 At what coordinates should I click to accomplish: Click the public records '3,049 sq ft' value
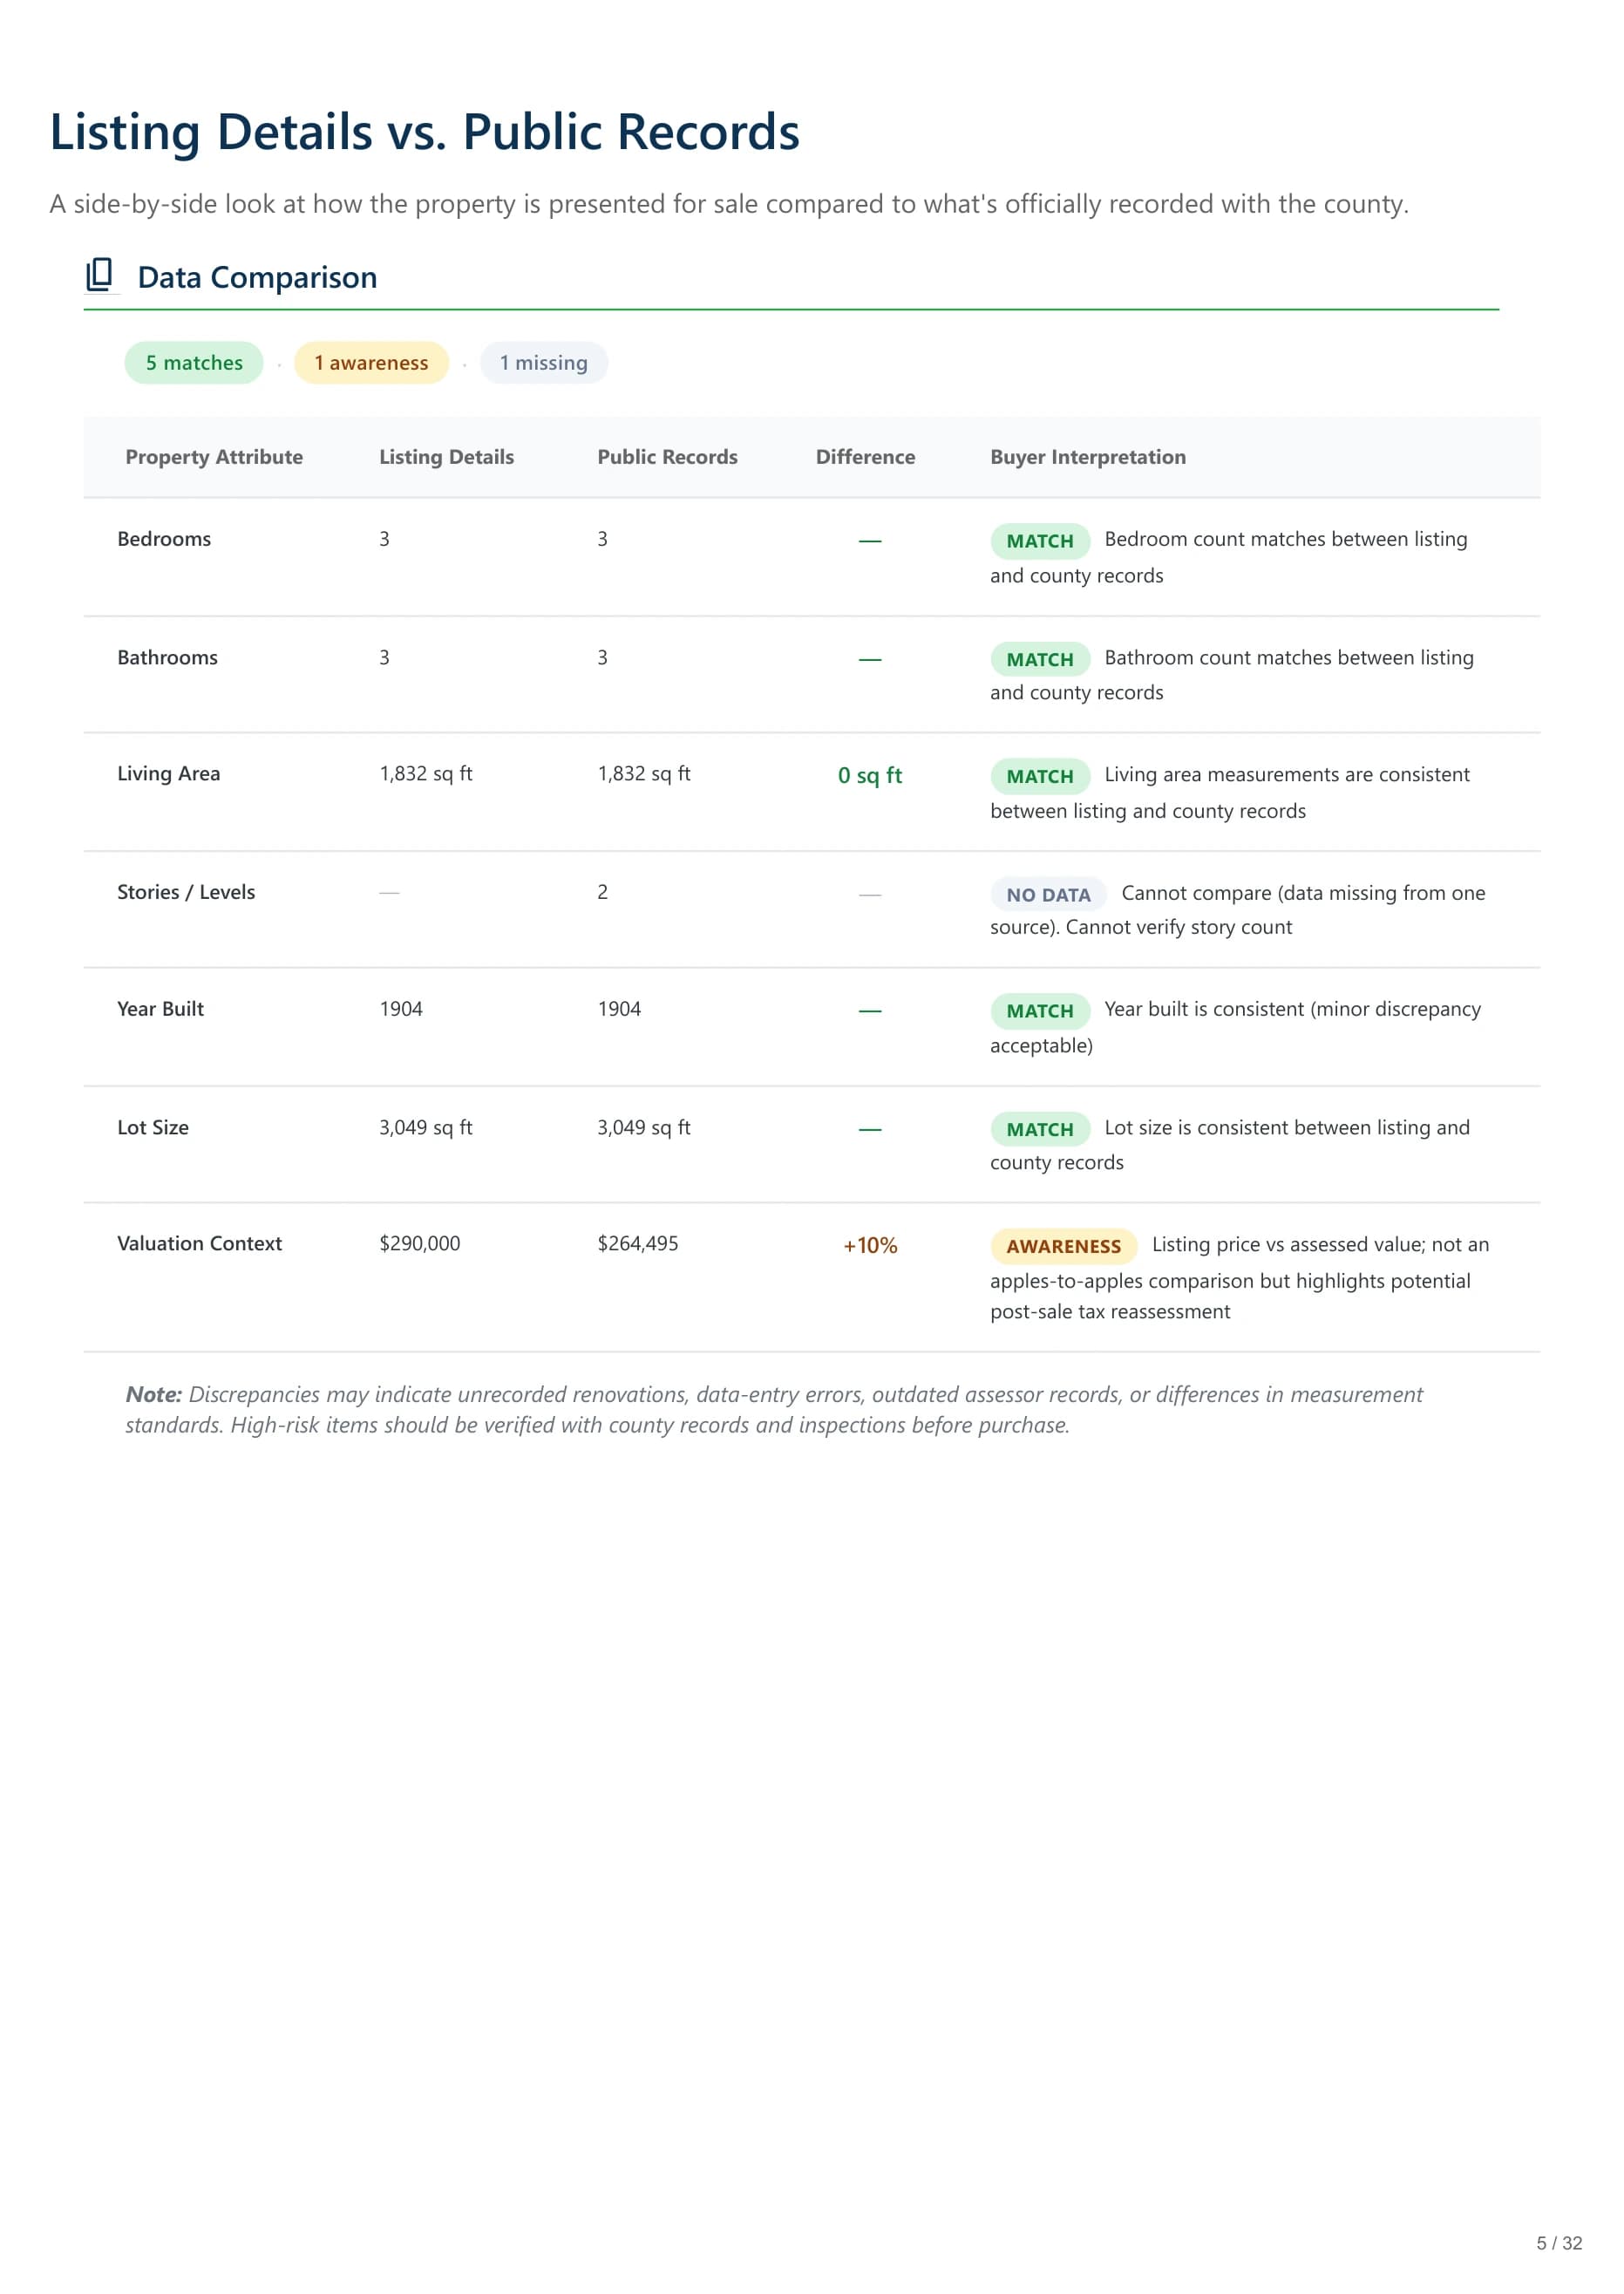click(644, 1127)
